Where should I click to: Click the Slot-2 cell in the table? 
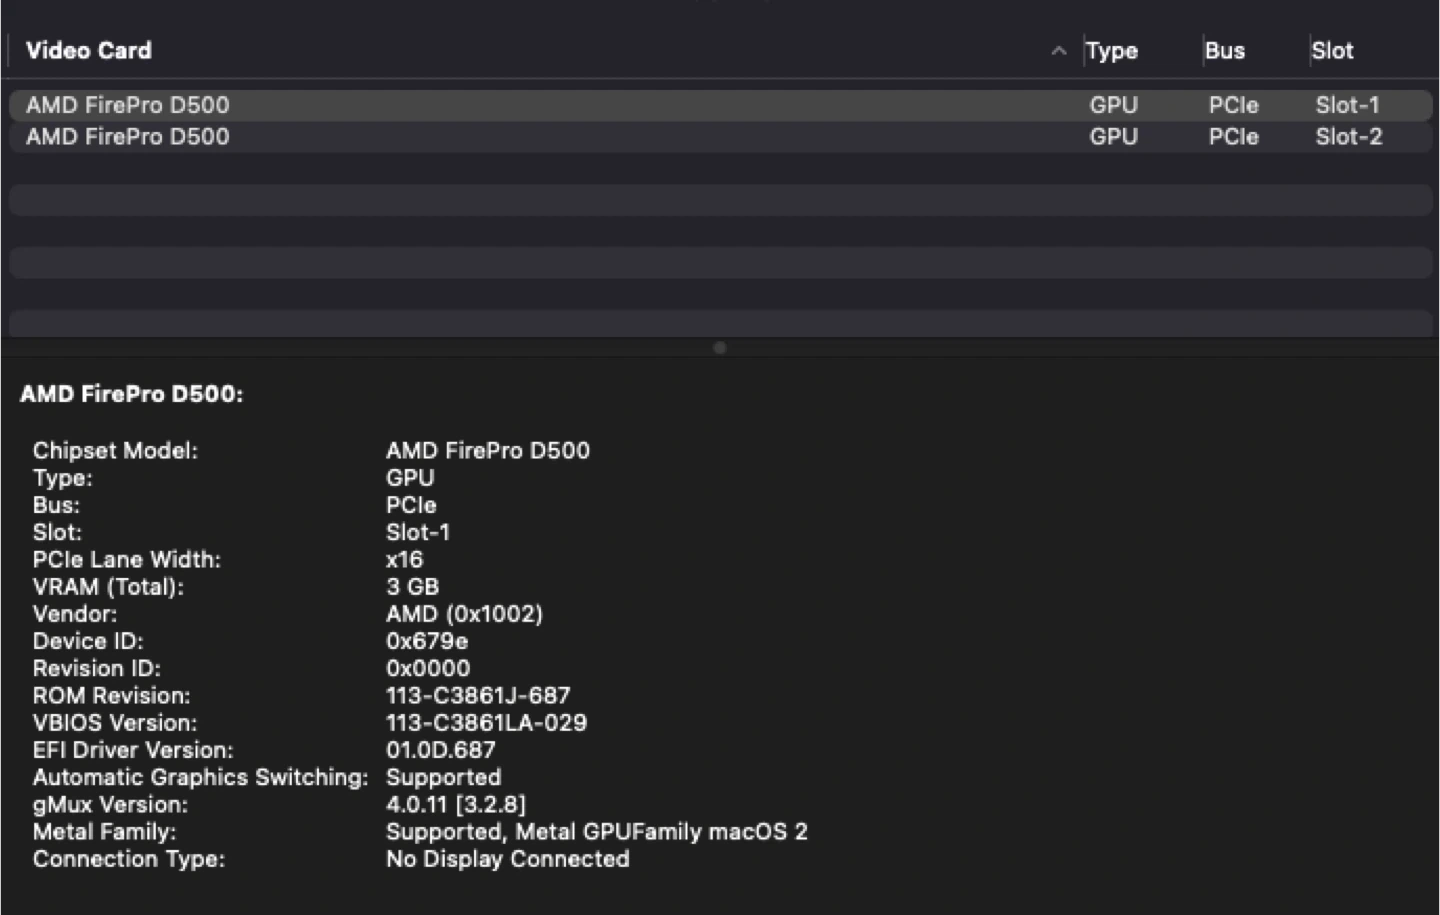[1349, 137]
